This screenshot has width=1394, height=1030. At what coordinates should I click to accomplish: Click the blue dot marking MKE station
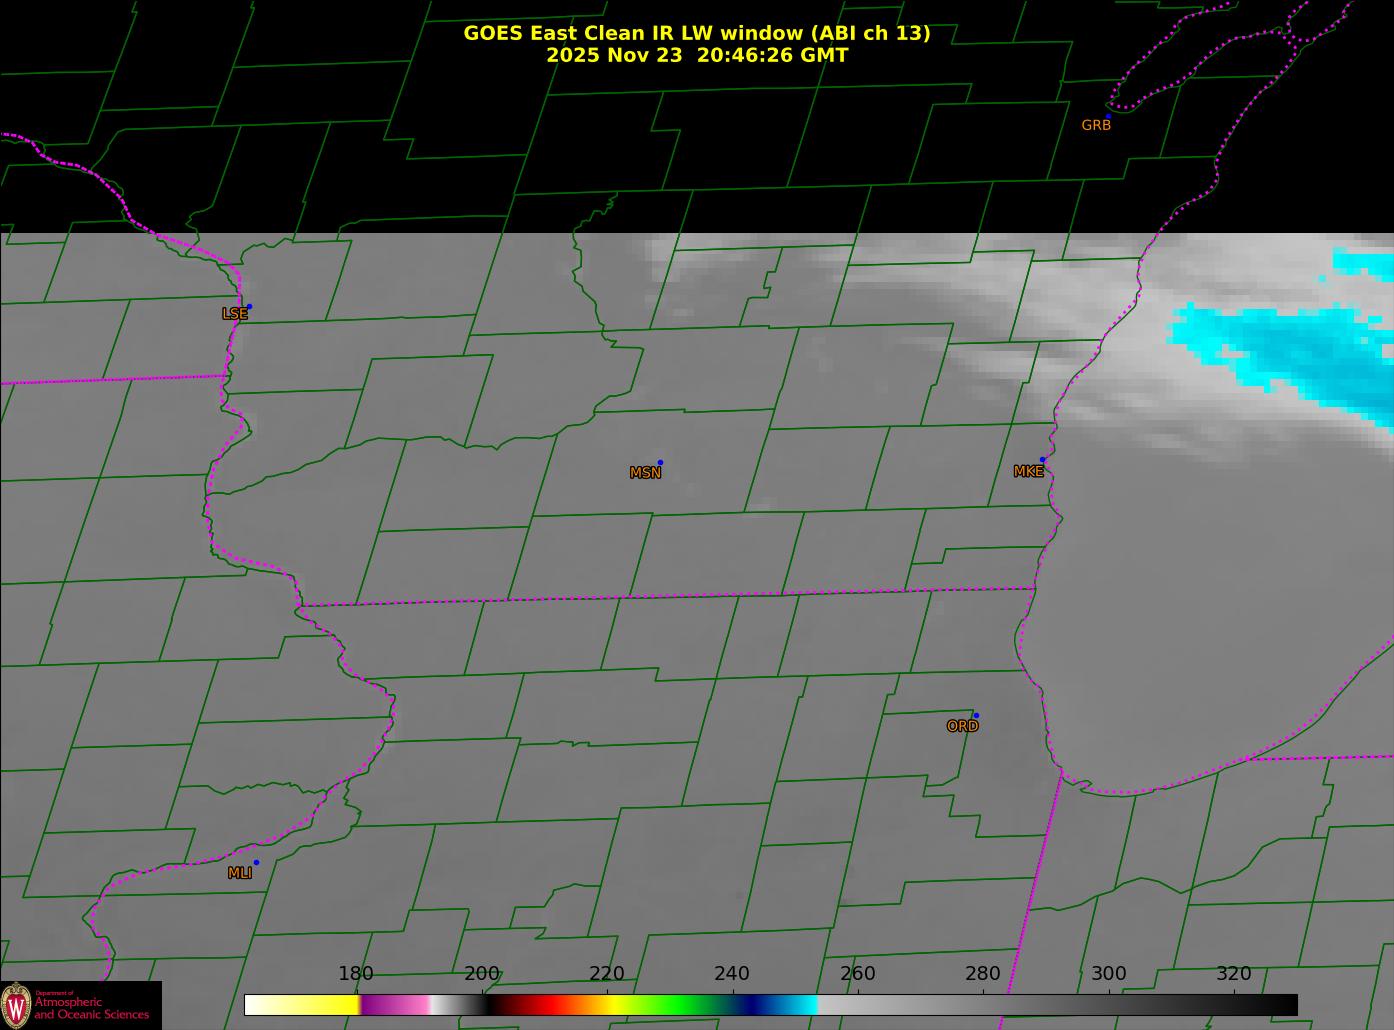click(1042, 460)
